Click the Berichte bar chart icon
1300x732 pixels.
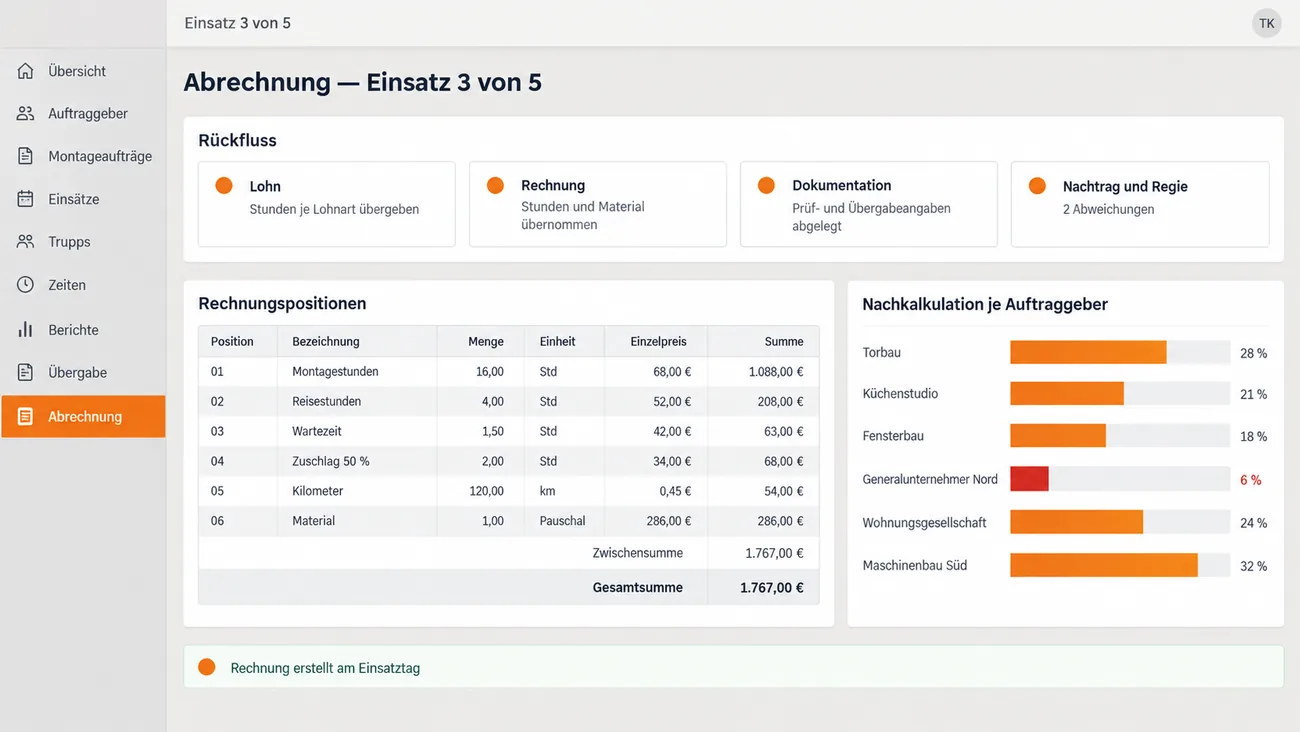(26, 329)
